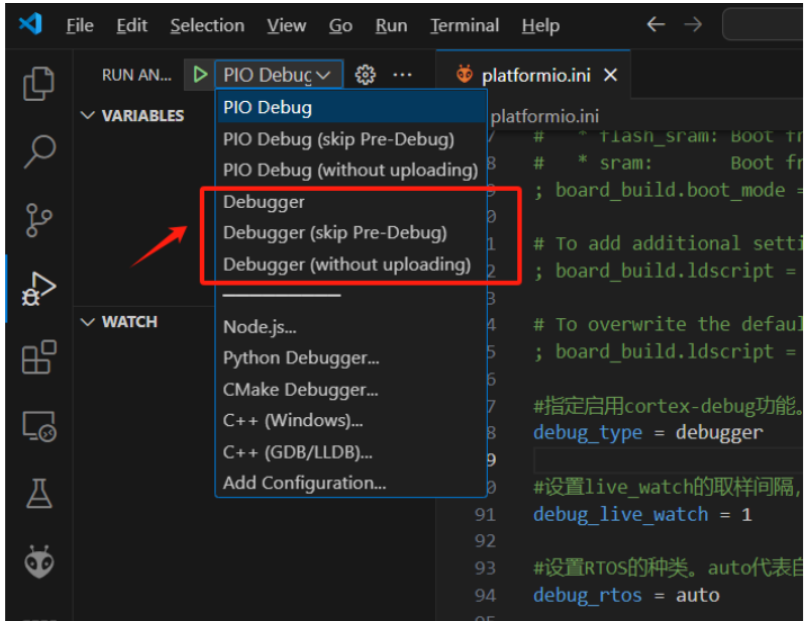The height and width of the screenshot is (621, 805).
Task: Open the Search view in activity bar
Action: (40, 152)
